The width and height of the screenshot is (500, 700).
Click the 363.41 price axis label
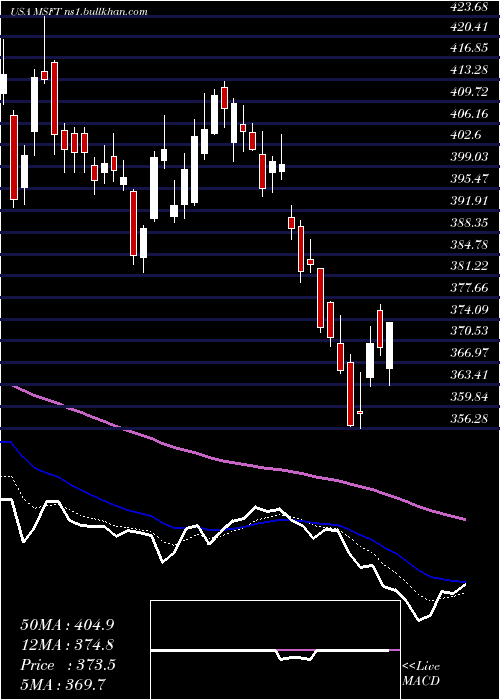pyautogui.click(x=469, y=375)
